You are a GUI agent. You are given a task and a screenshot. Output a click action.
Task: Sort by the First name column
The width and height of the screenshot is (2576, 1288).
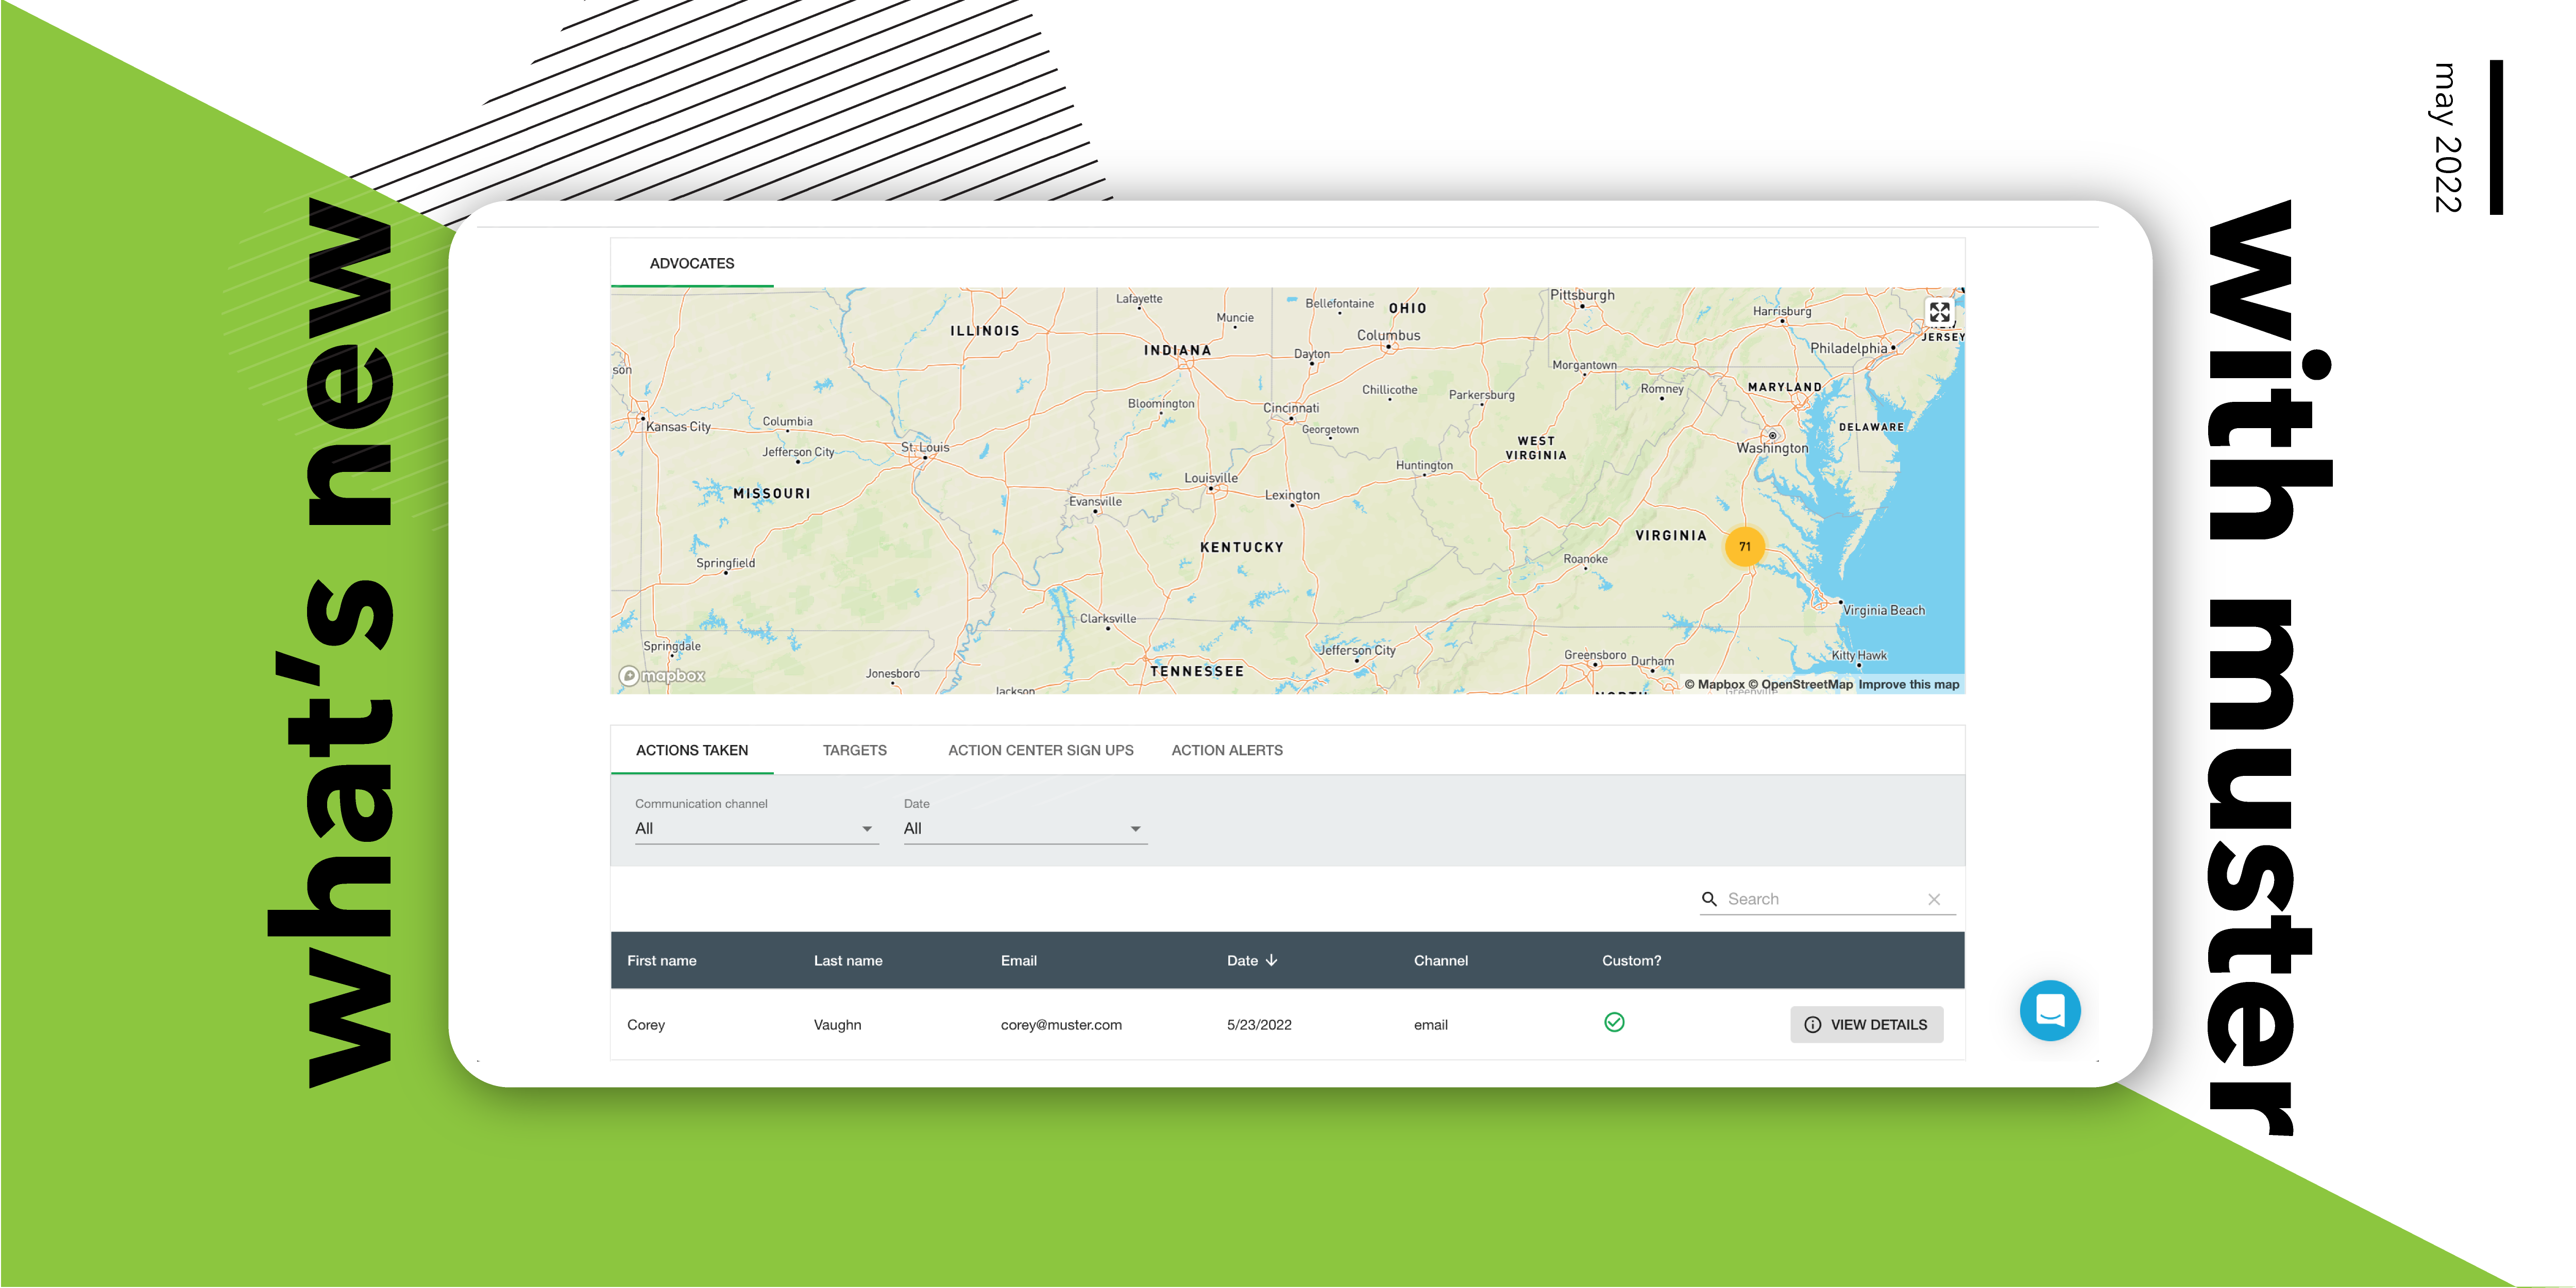(x=662, y=960)
